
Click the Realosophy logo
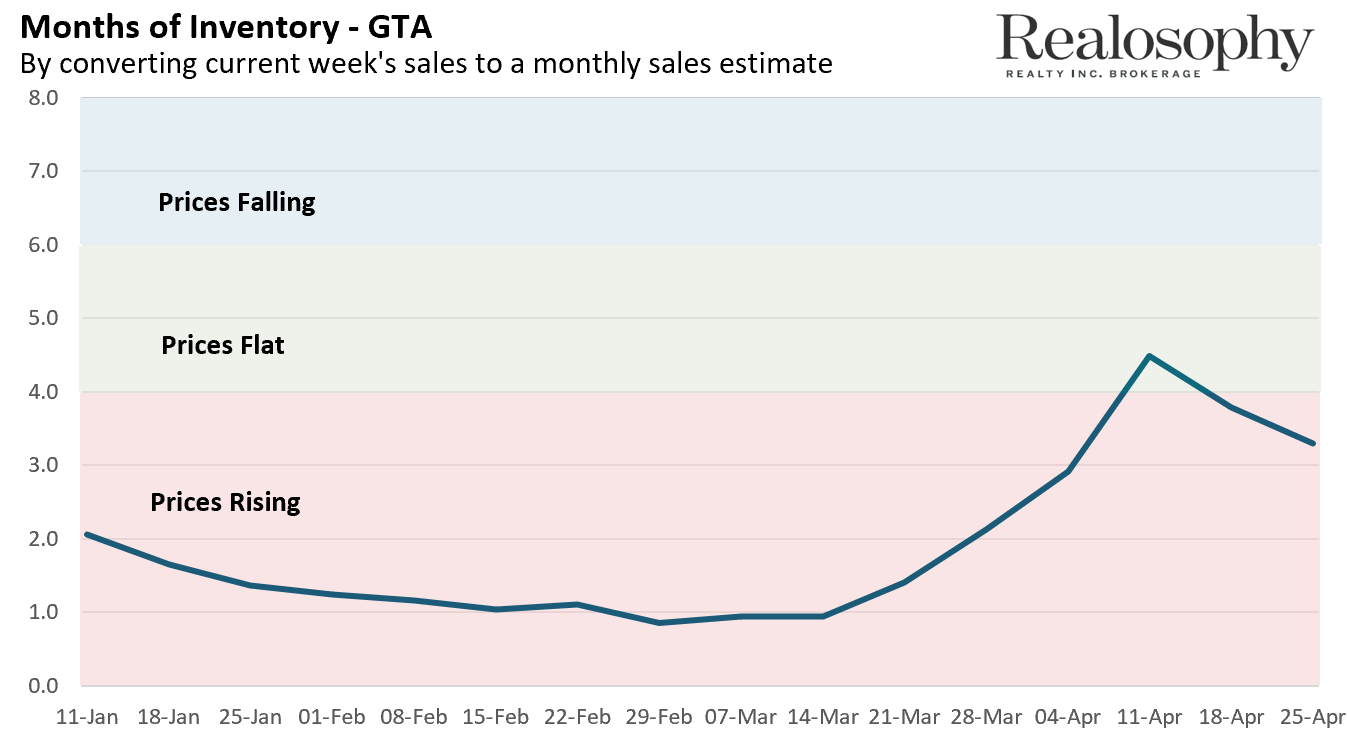[1154, 44]
